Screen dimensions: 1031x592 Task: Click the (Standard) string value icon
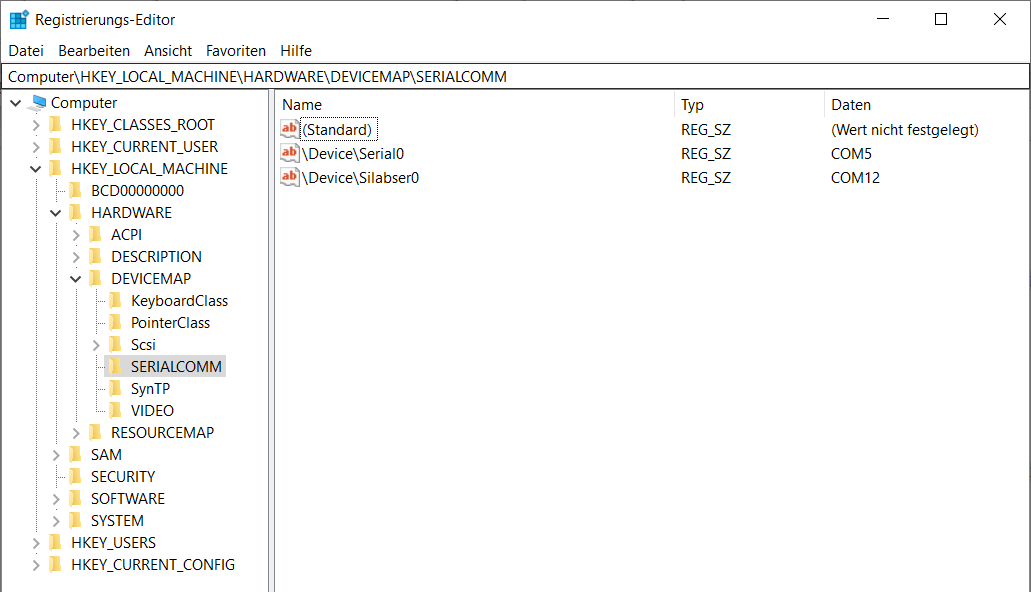tap(289, 129)
